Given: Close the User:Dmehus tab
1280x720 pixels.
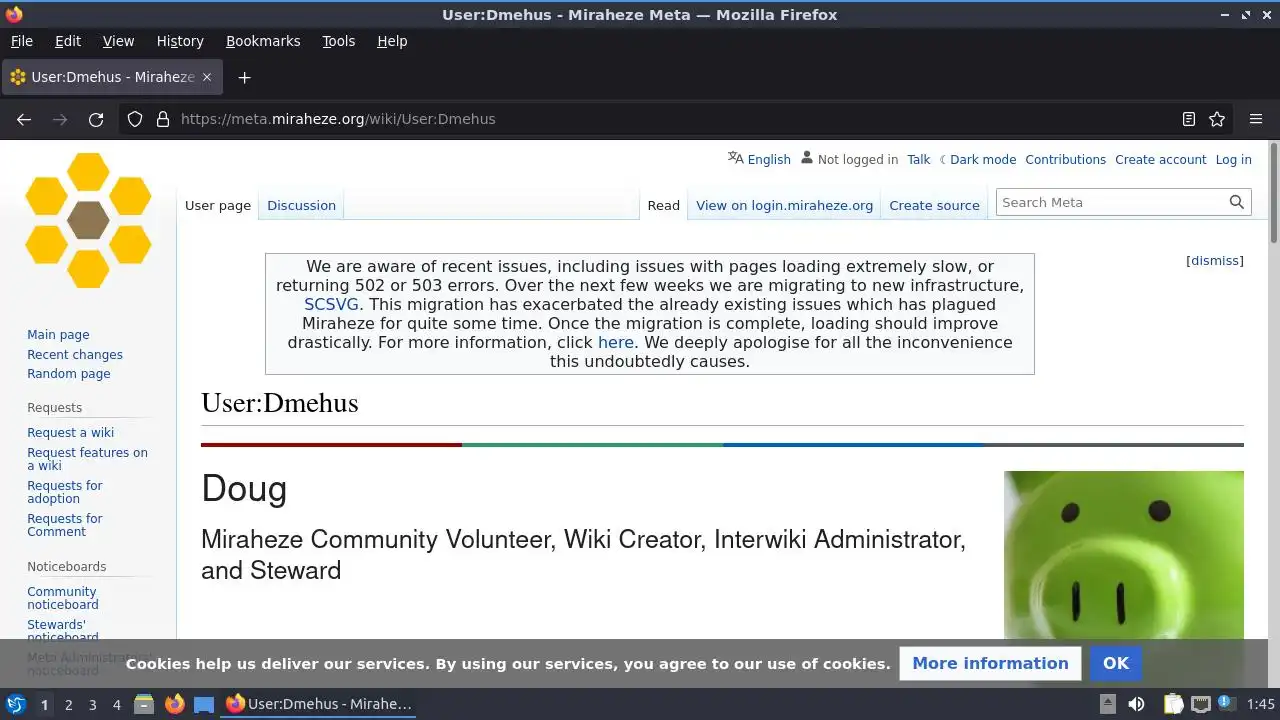Looking at the screenshot, I should point(207,77).
